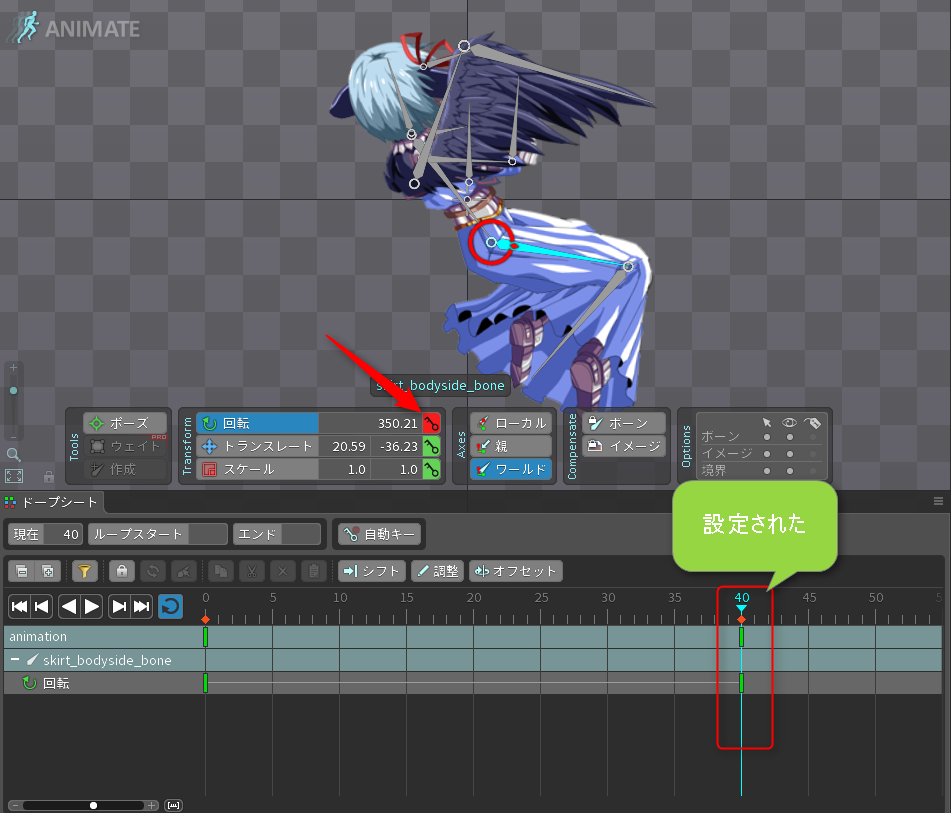Click the disabled key-selection icon
This screenshot has height=813, width=951.
point(184,571)
